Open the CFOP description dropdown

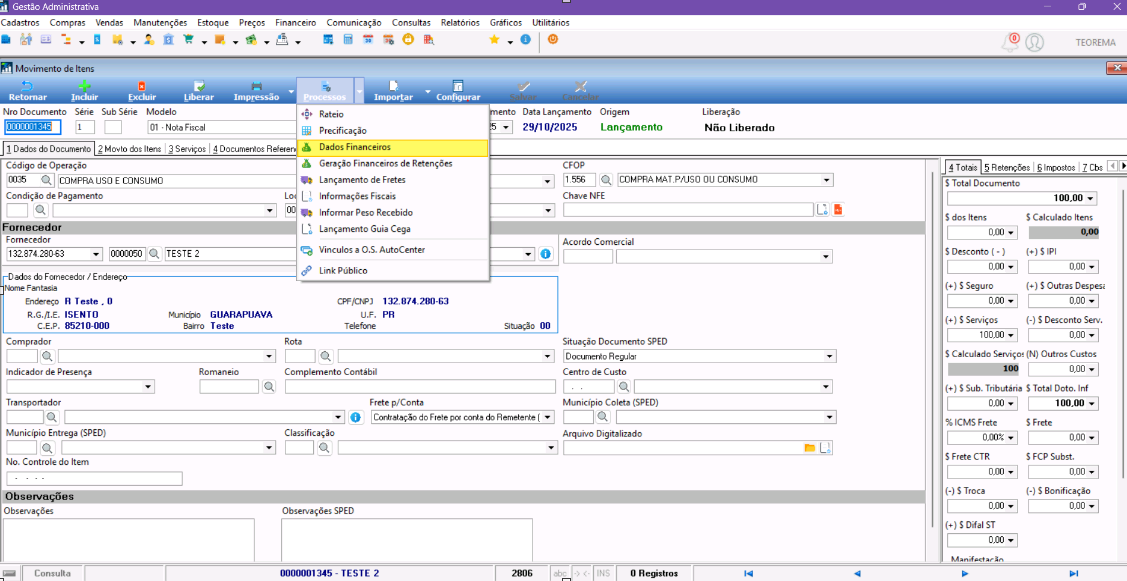[828, 180]
